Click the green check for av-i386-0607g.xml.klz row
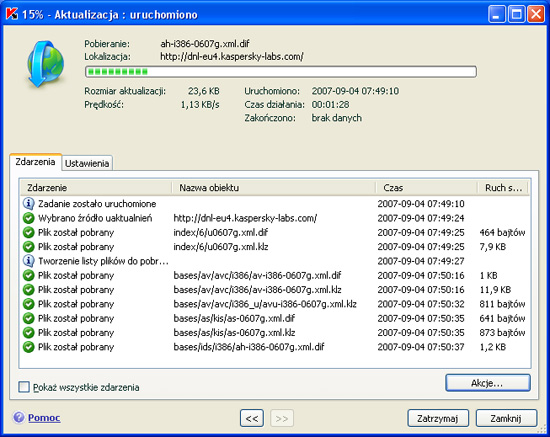Screen dimensions: 550x437 pos(28,290)
